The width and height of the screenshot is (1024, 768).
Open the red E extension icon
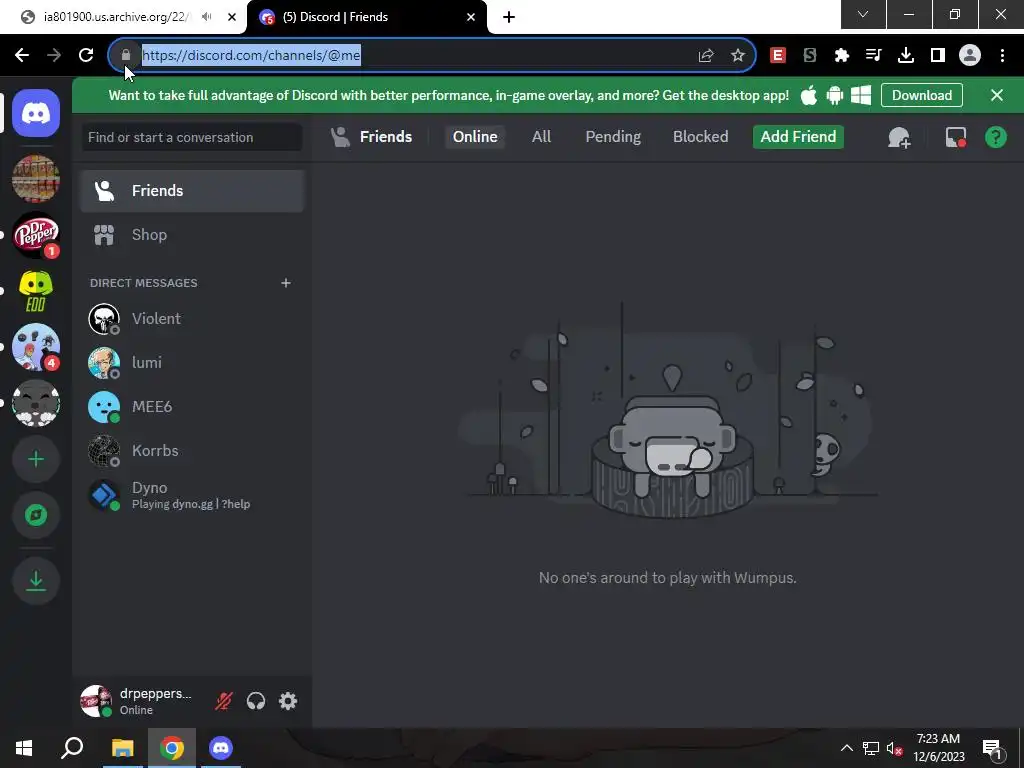777,55
